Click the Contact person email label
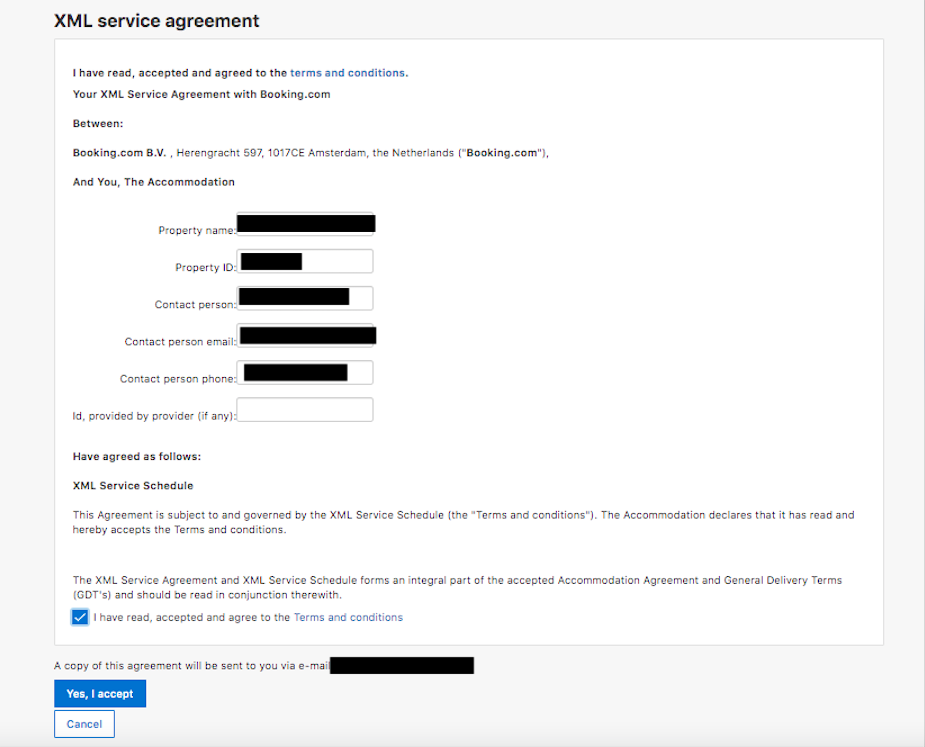Screen dimensions: 925x747 tap(180, 342)
